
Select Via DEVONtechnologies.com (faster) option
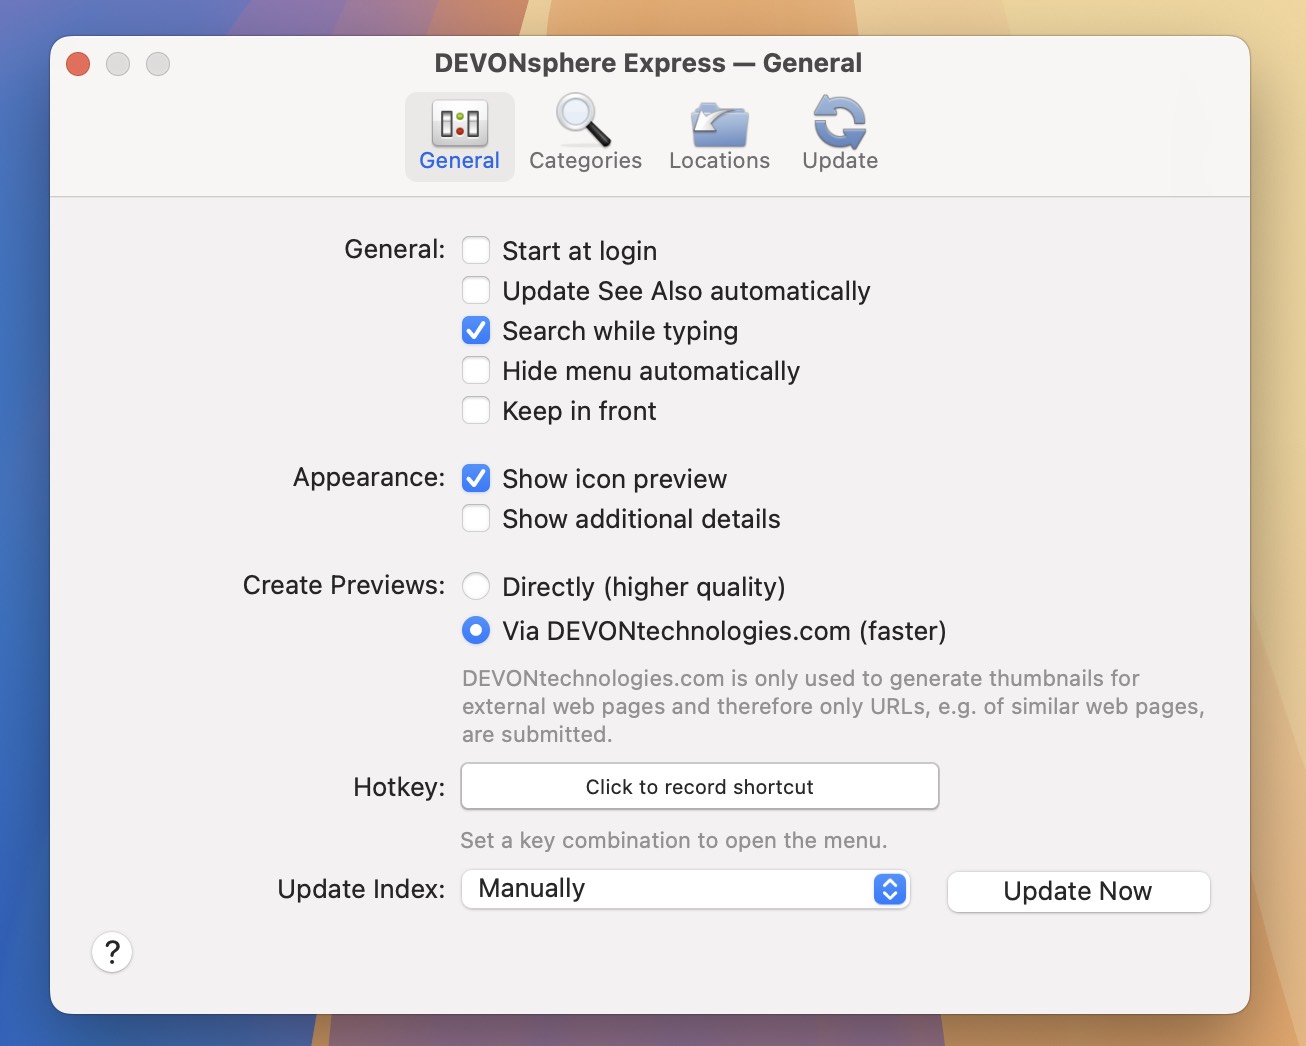pyautogui.click(x=476, y=630)
